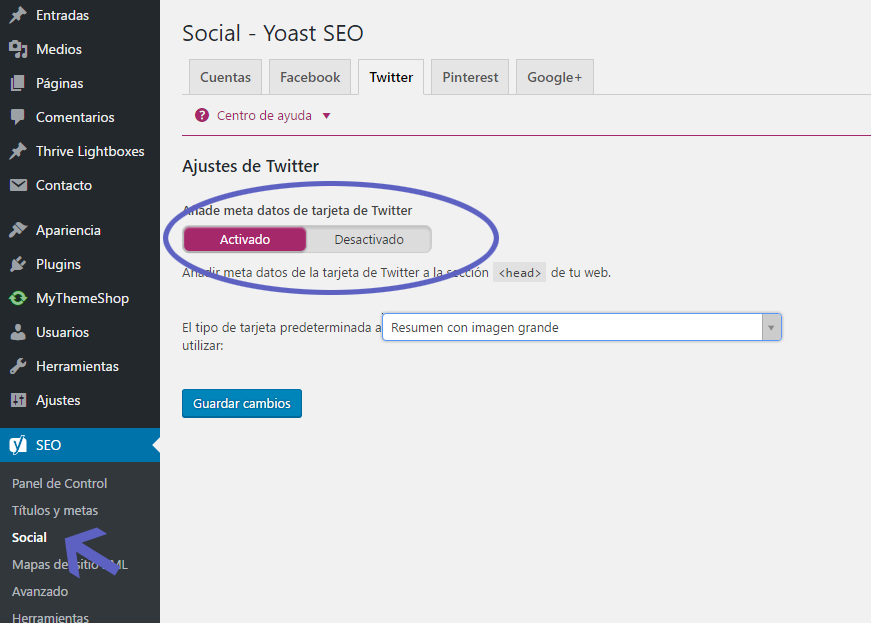Viewport: 871px width, 623px height.
Task: Open Títulos y metas submenu
Action: point(55,510)
